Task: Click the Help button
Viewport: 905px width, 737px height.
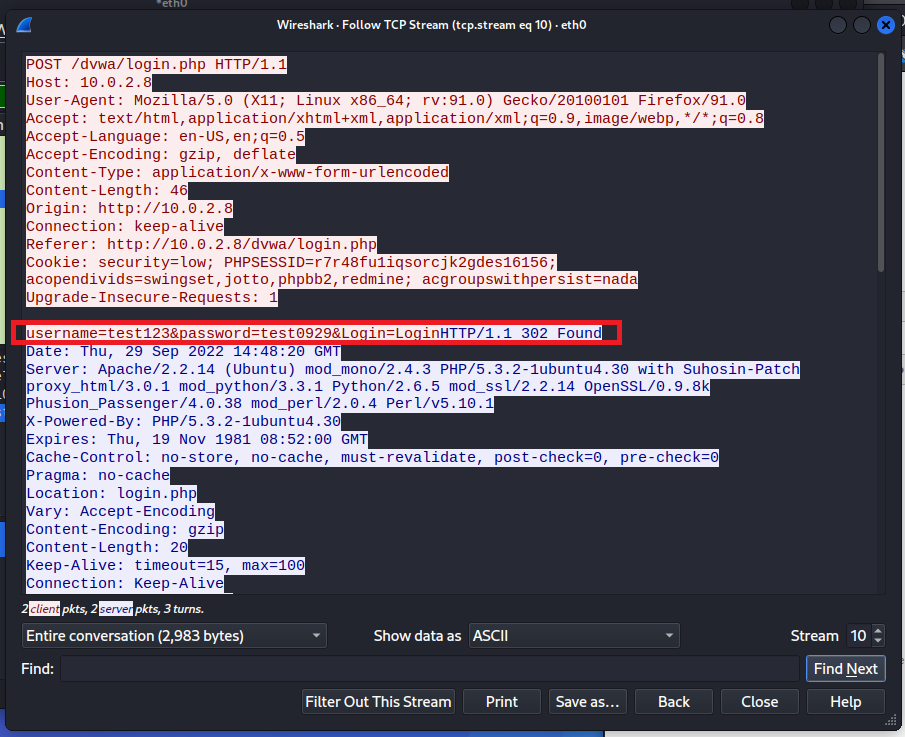Action: [846, 702]
